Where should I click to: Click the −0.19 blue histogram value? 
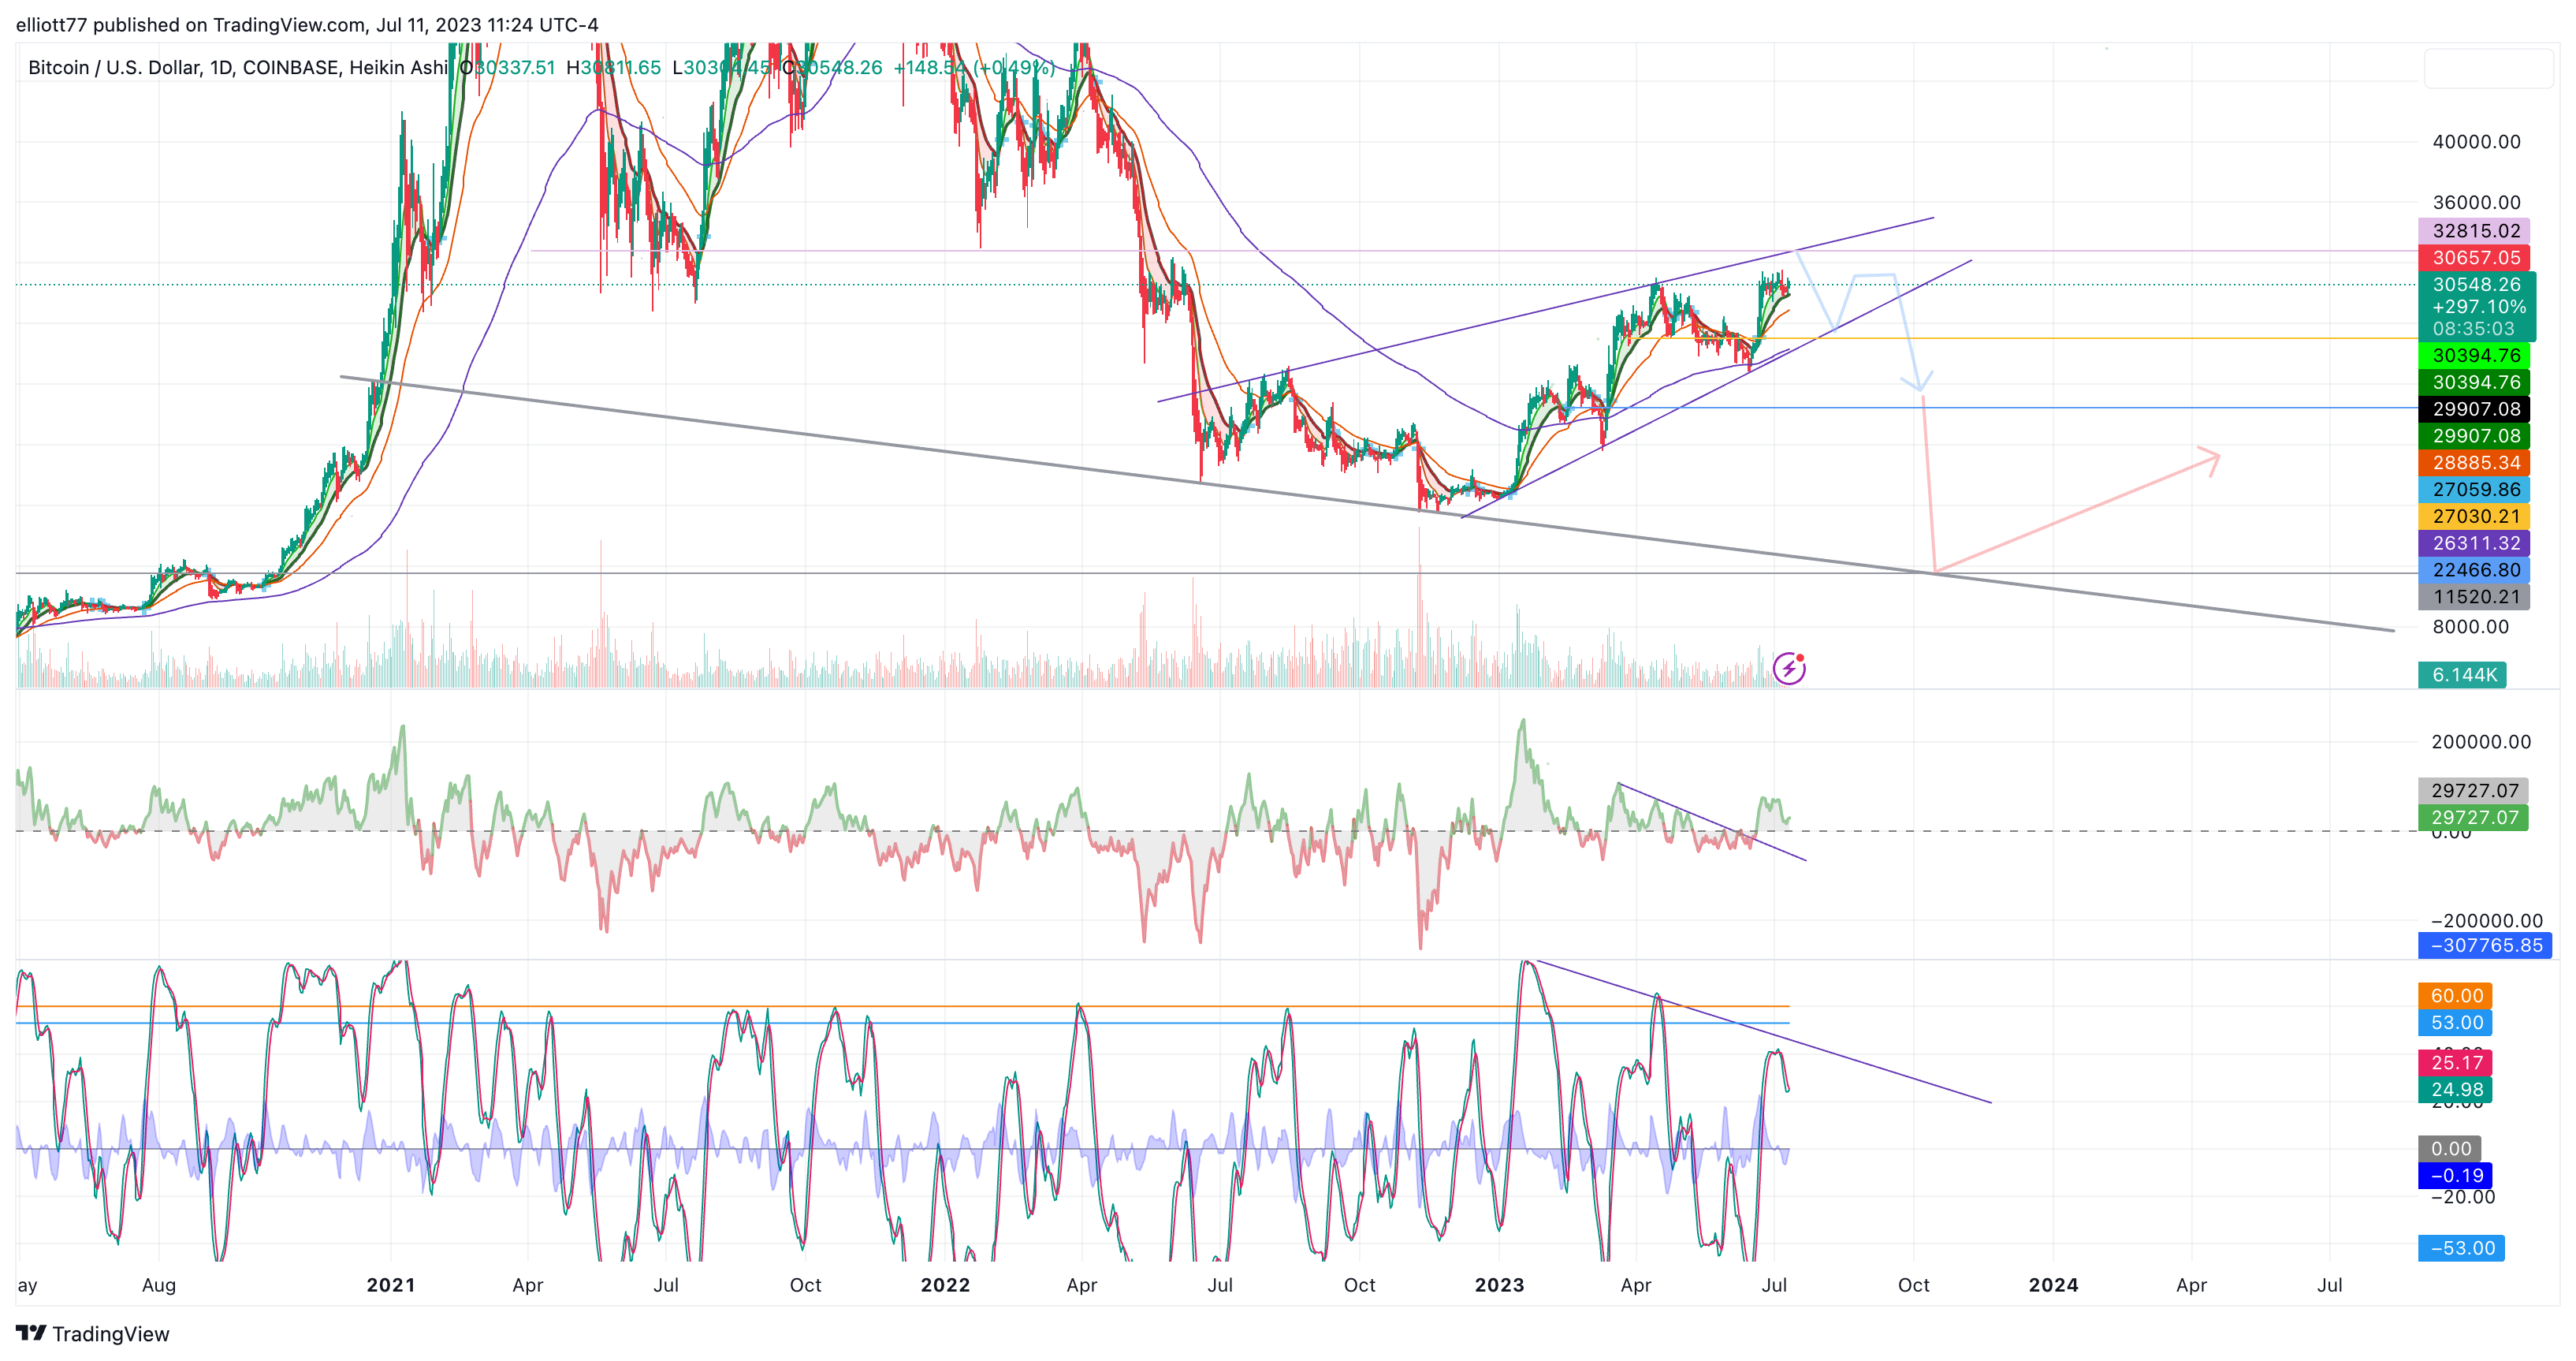coord(2455,1176)
